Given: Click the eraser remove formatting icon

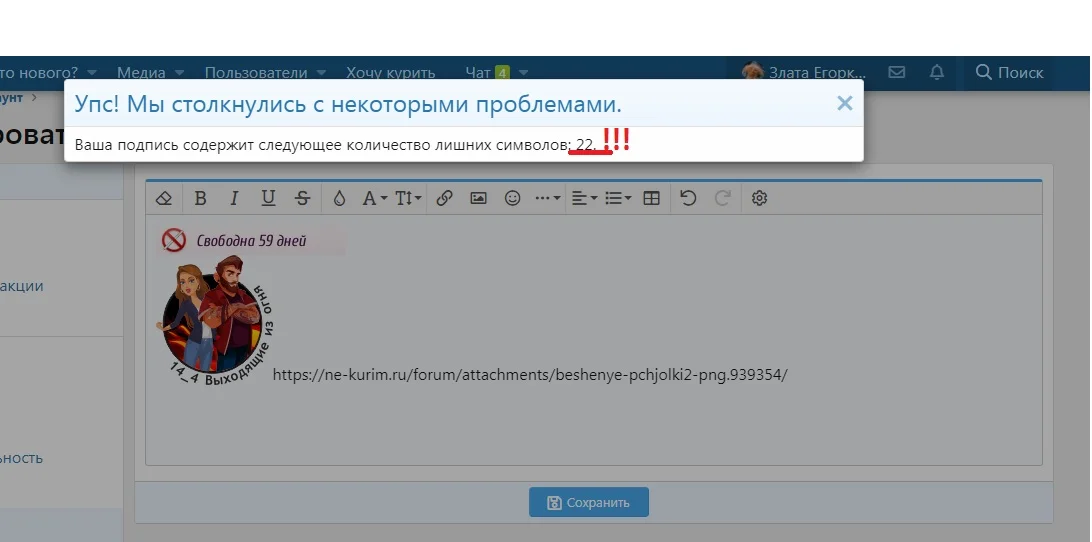Looking at the screenshot, I should [x=164, y=199].
